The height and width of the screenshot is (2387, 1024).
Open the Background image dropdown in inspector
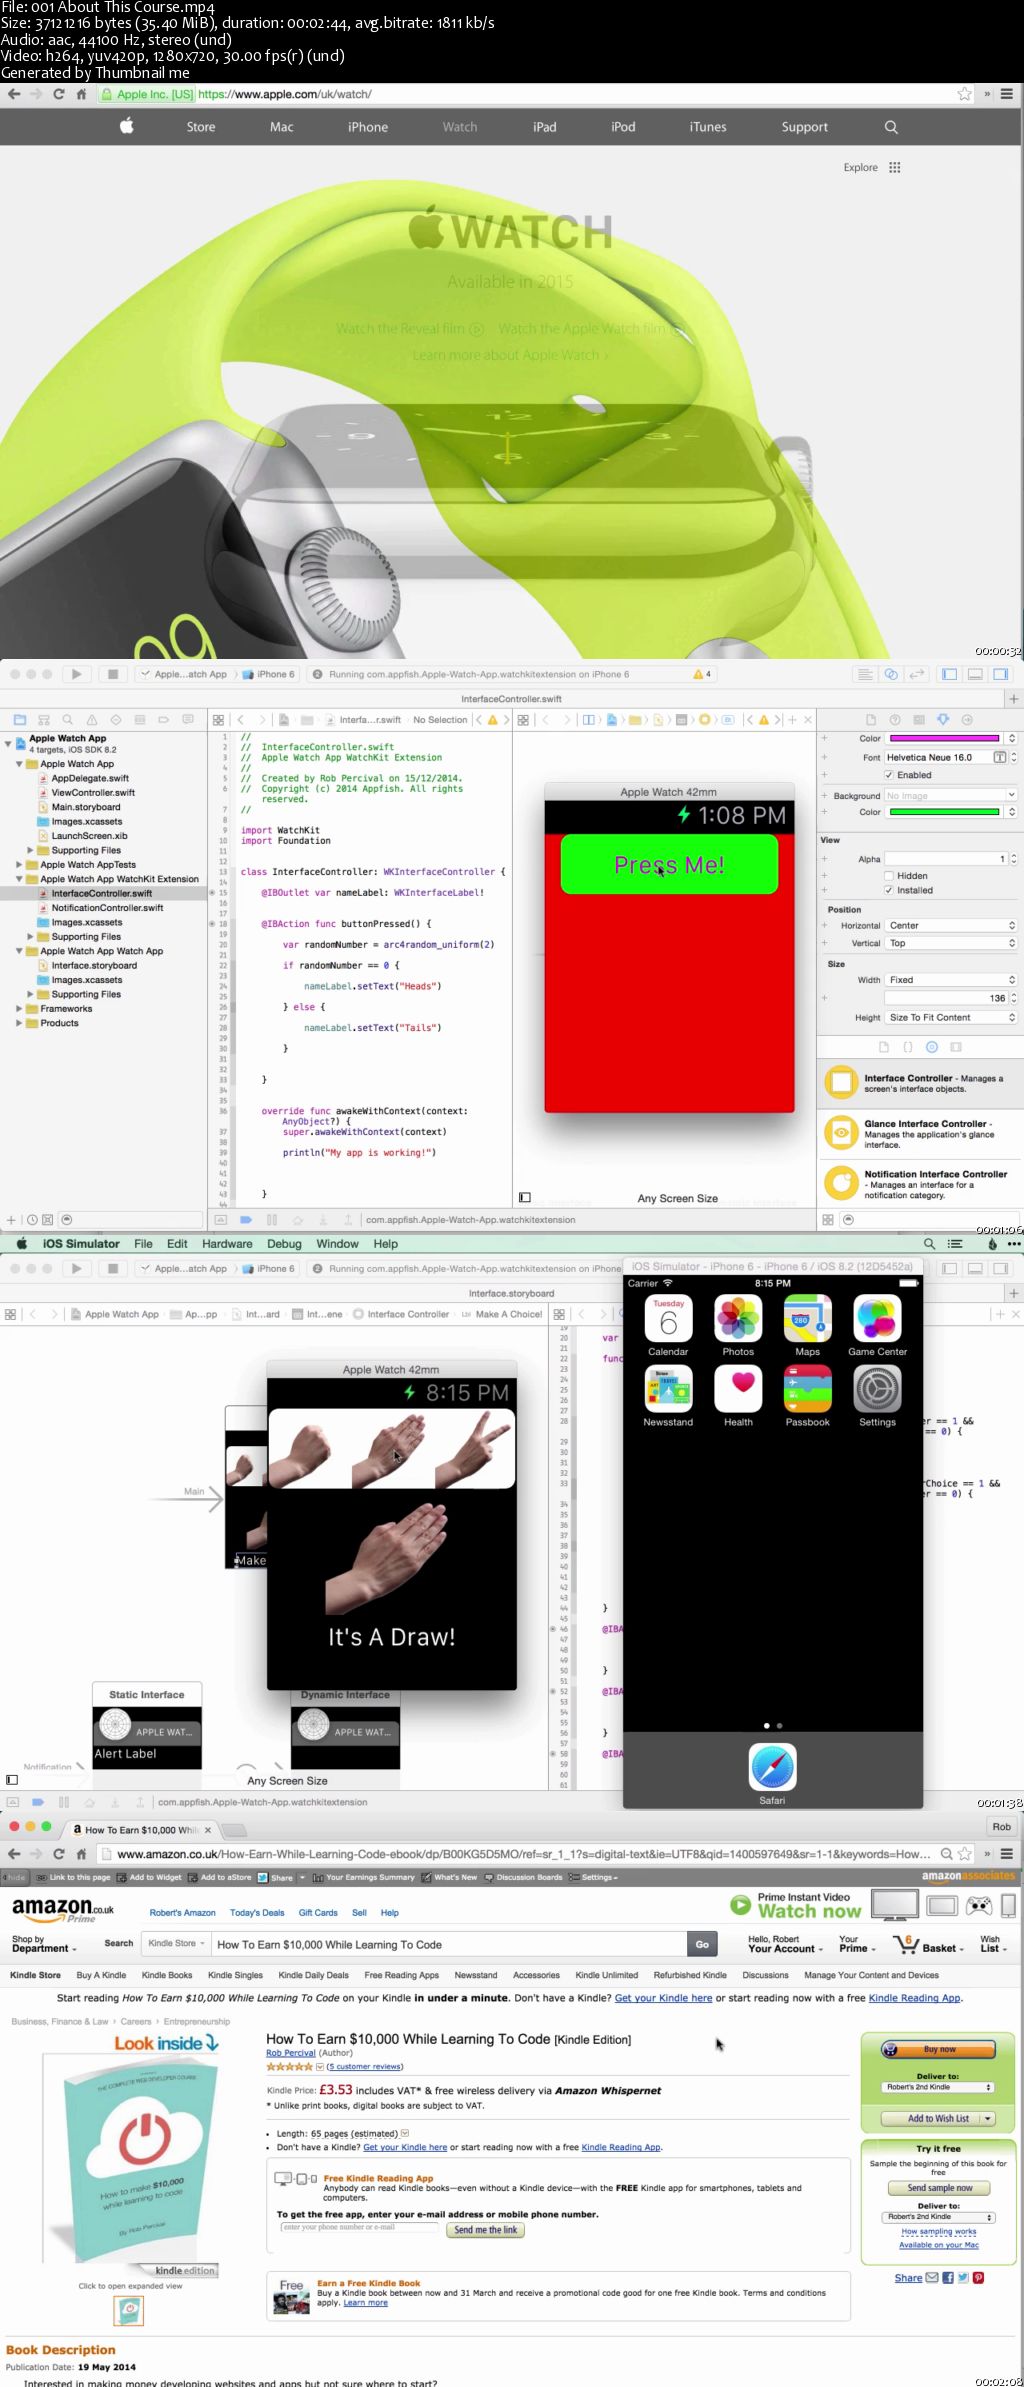[x=951, y=796]
